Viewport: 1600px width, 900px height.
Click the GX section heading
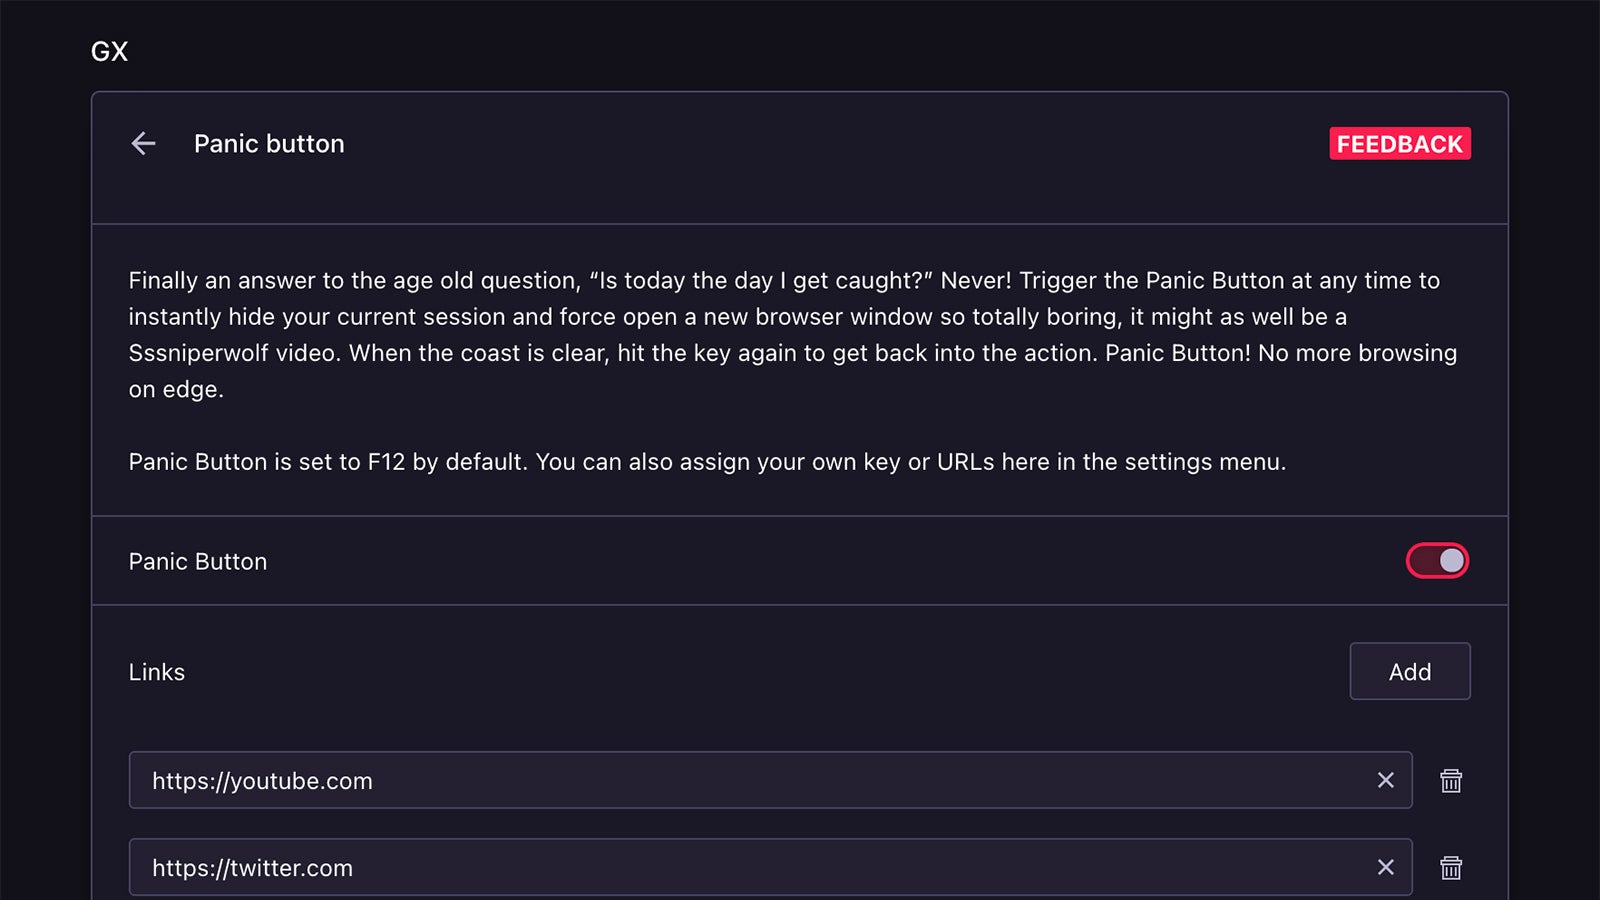(109, 52)
